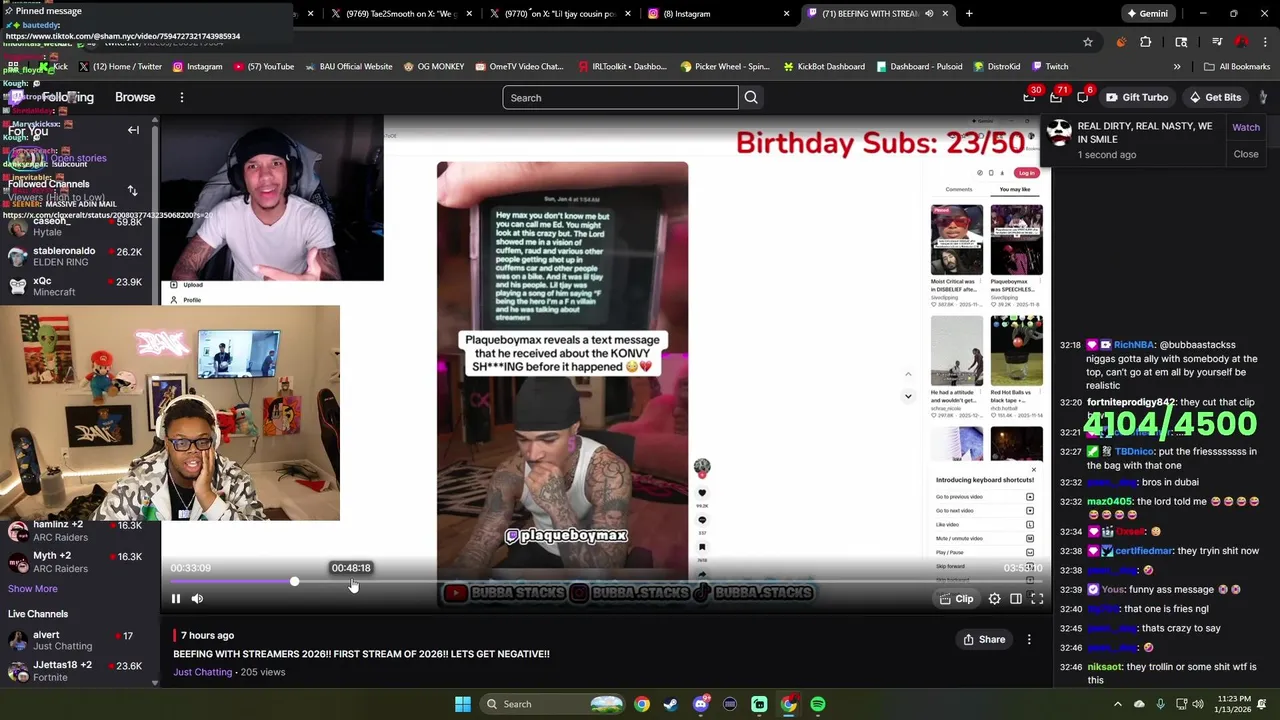Open whispers chat bubble icon
The width and height of the screenshot is (1280, 720).
(x=1083, y=97)
